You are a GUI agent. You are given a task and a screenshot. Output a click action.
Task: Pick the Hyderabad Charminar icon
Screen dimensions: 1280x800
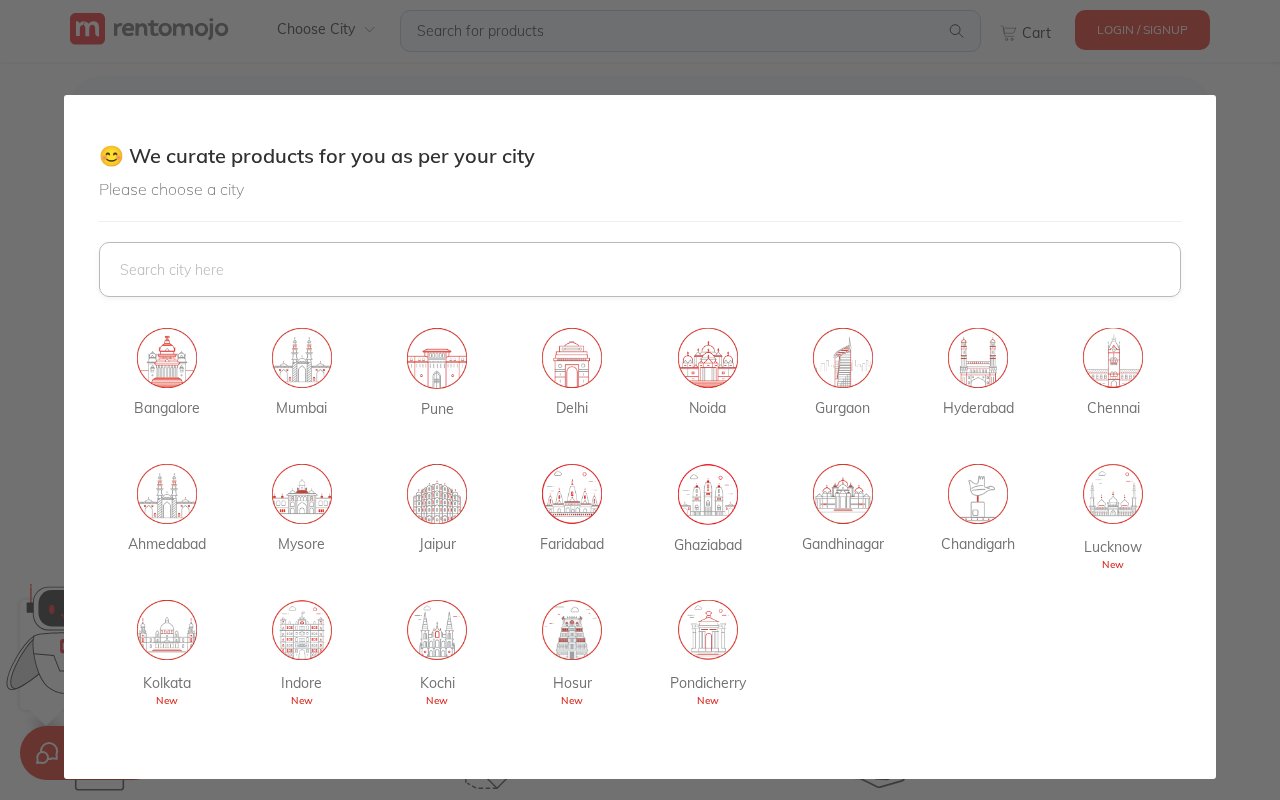[x=978, y=358]
